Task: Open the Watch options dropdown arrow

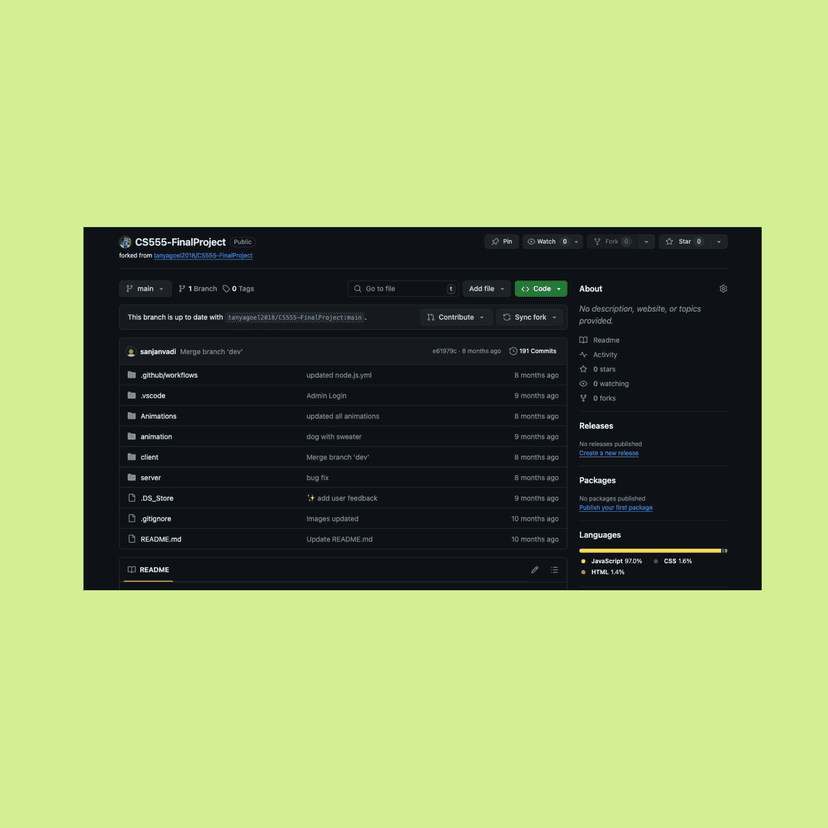Action: coord(577,241)
